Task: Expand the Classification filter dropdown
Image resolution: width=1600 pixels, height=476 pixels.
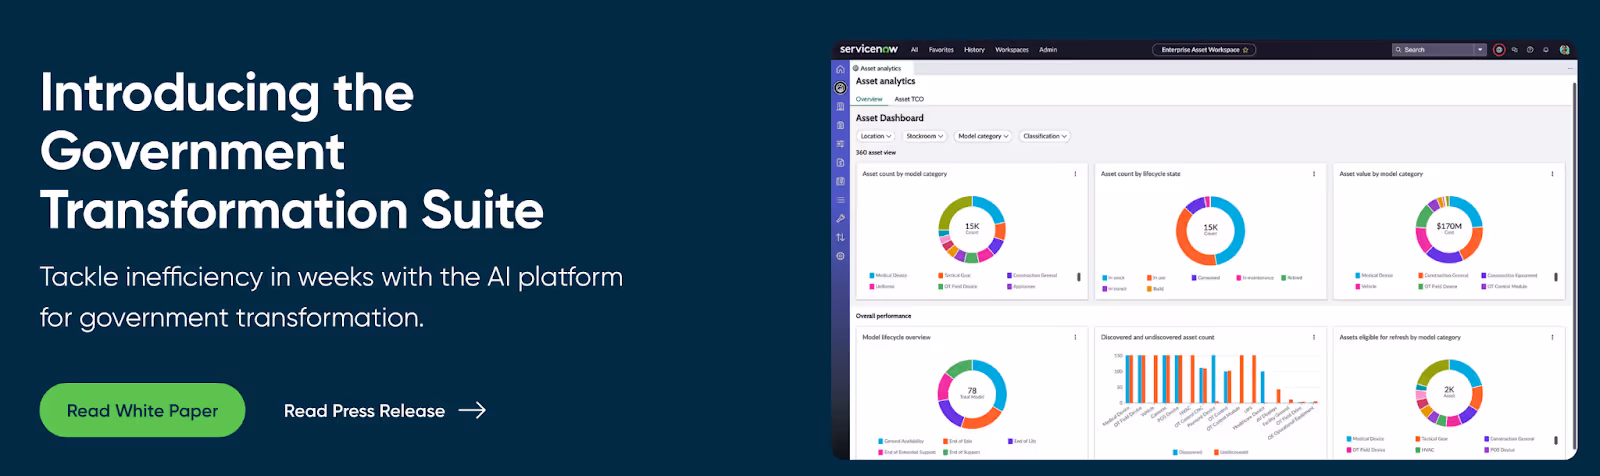Action: [1045, 136]
